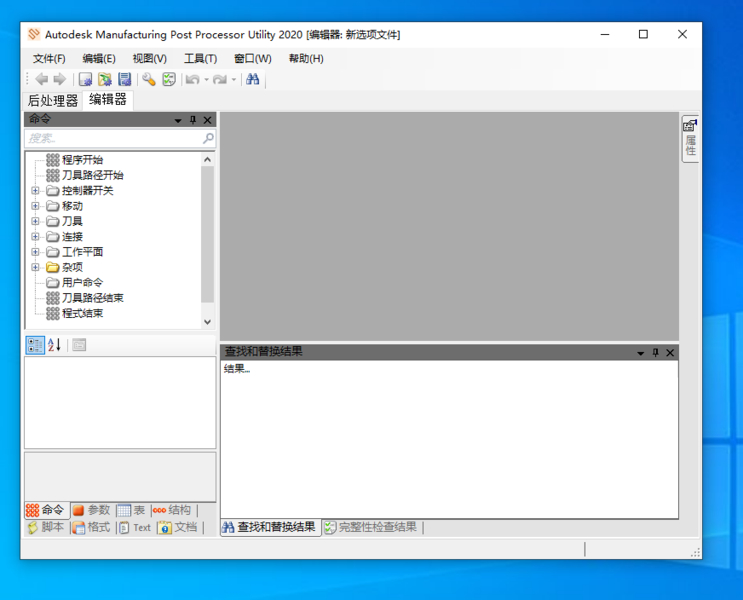Pin the 命令 panel with pushpin icon
This screenshot has height=600, width=743.
tap(193, 120)
